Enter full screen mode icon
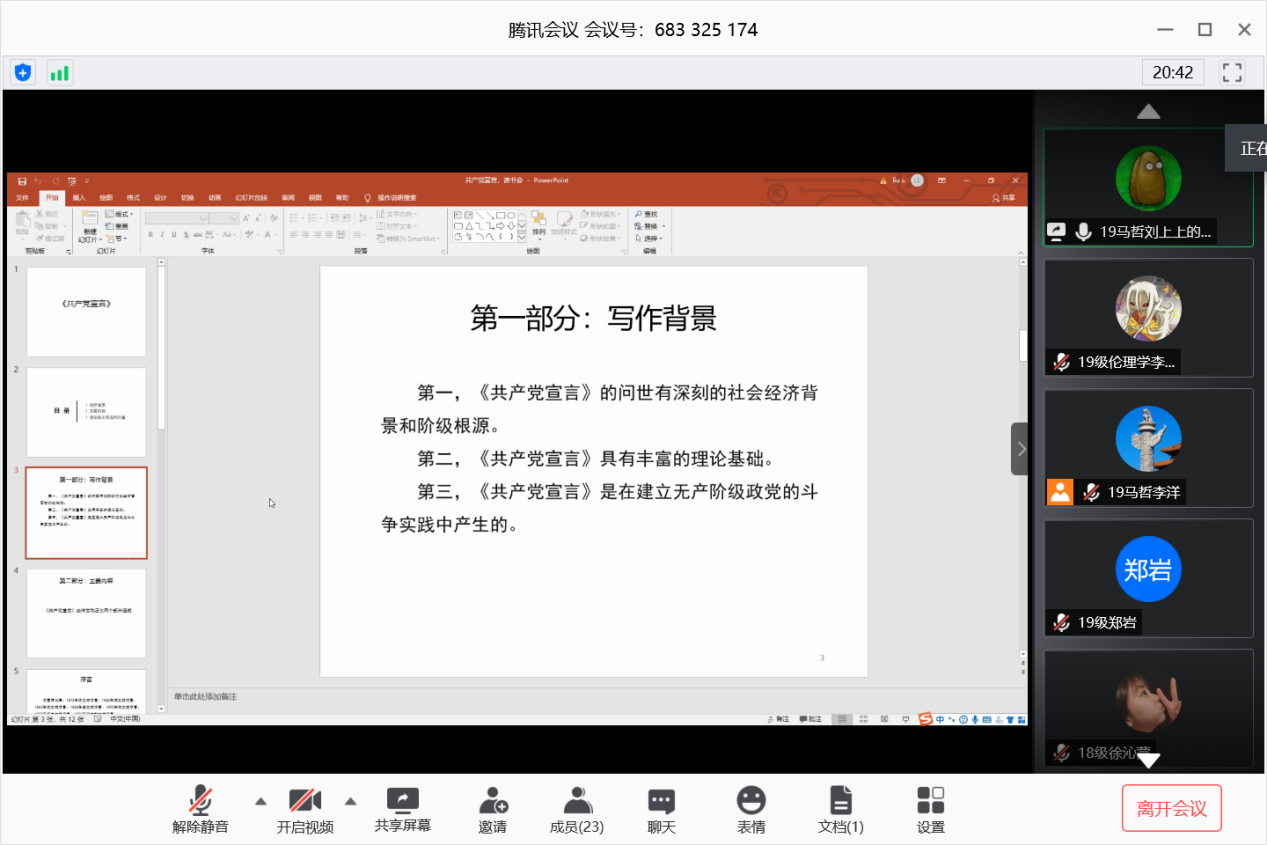Image resolution: width=1267 pixels, height=845 pixels. pyautogui.click(x=1232, y=72)
